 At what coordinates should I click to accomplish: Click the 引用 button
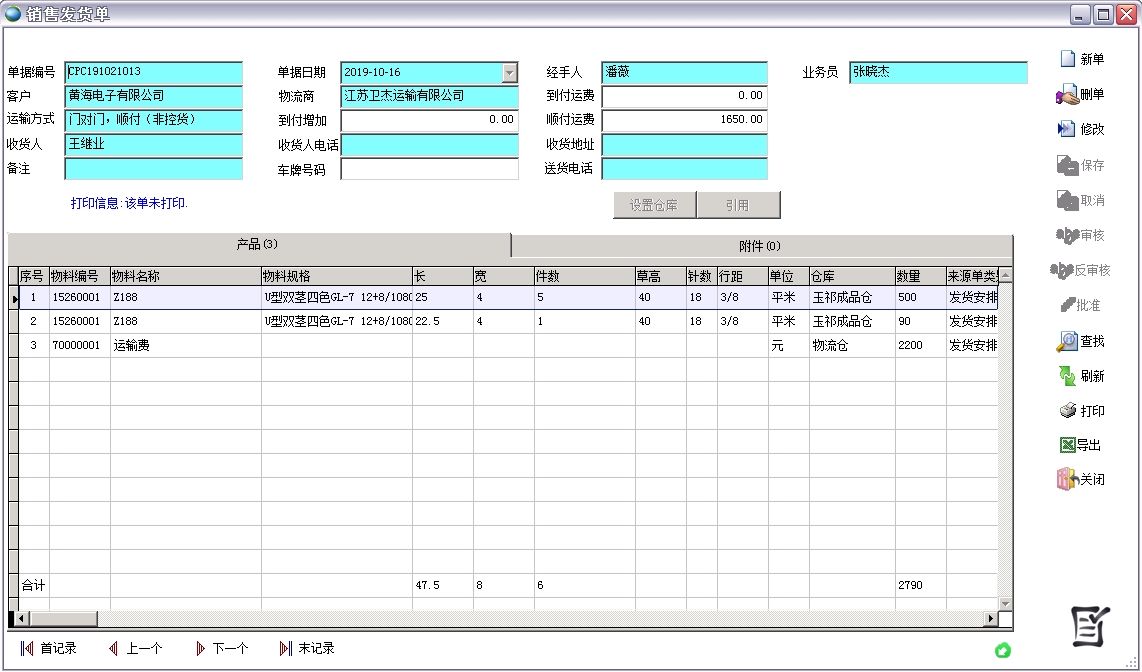740,204
